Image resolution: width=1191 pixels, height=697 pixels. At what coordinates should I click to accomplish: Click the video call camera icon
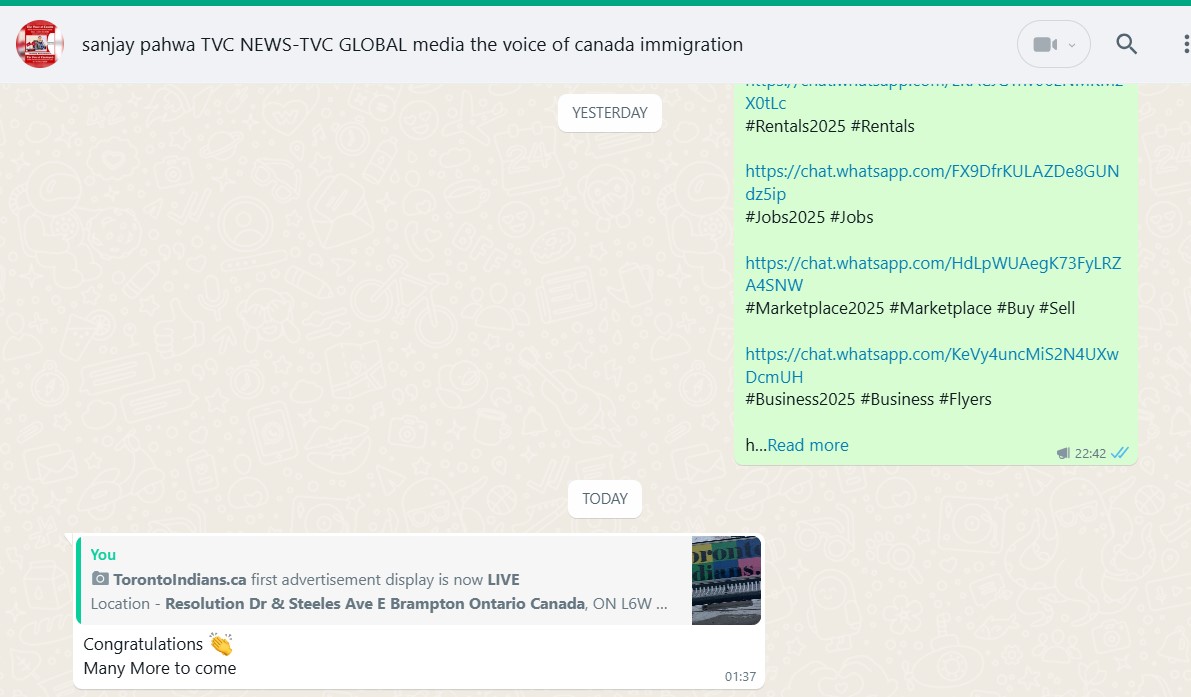point(1044,45)
